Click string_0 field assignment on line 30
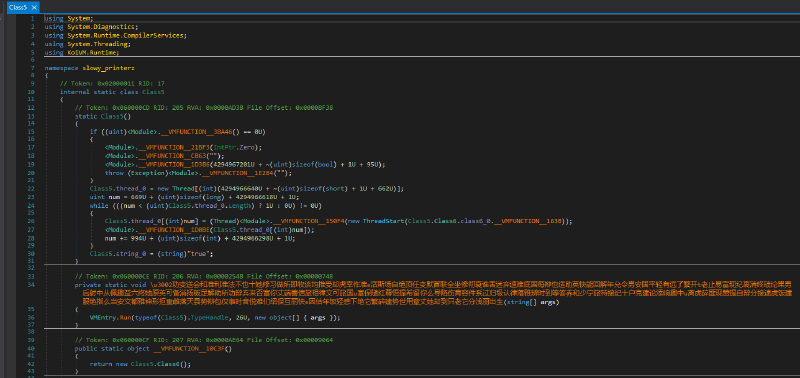The image size is (800, 378). [131, 254]
